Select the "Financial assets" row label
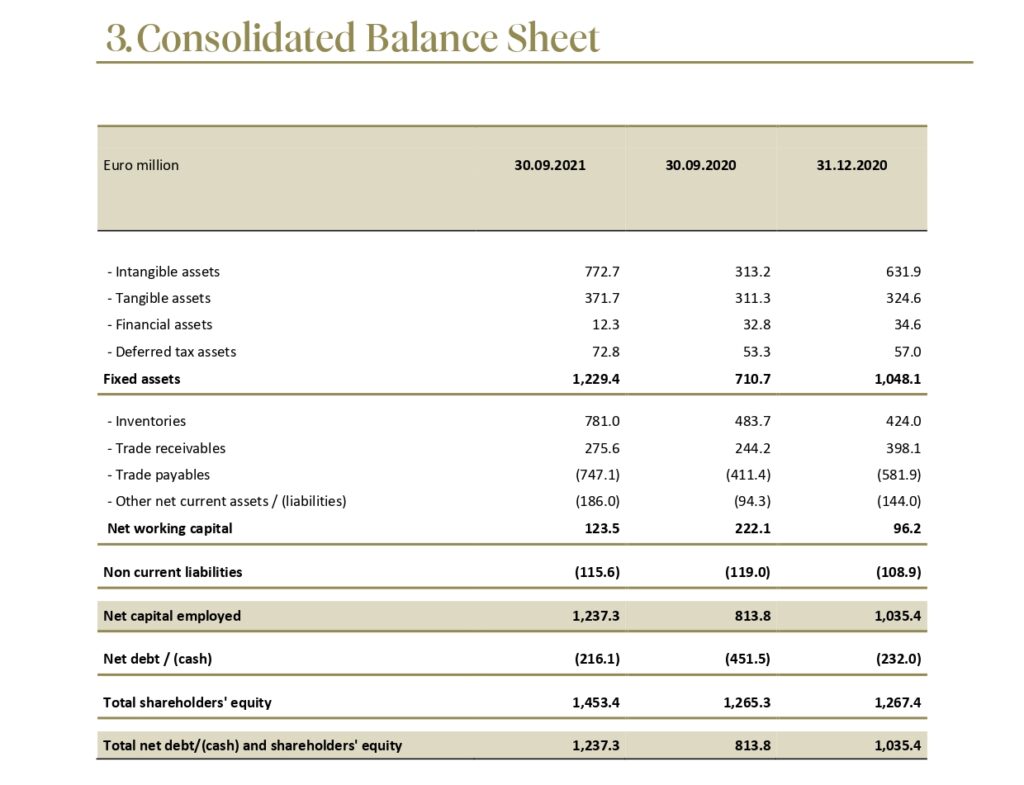Image resolution: width=1024 pixels, height=785 pixels. pos(160,324)
